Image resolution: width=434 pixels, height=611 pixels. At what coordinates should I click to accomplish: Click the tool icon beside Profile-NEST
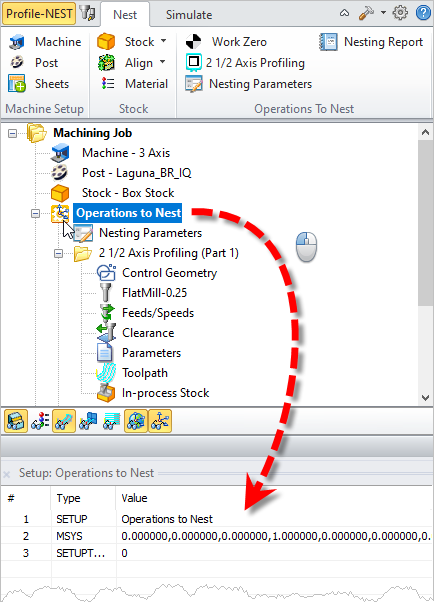click(87, 14)
